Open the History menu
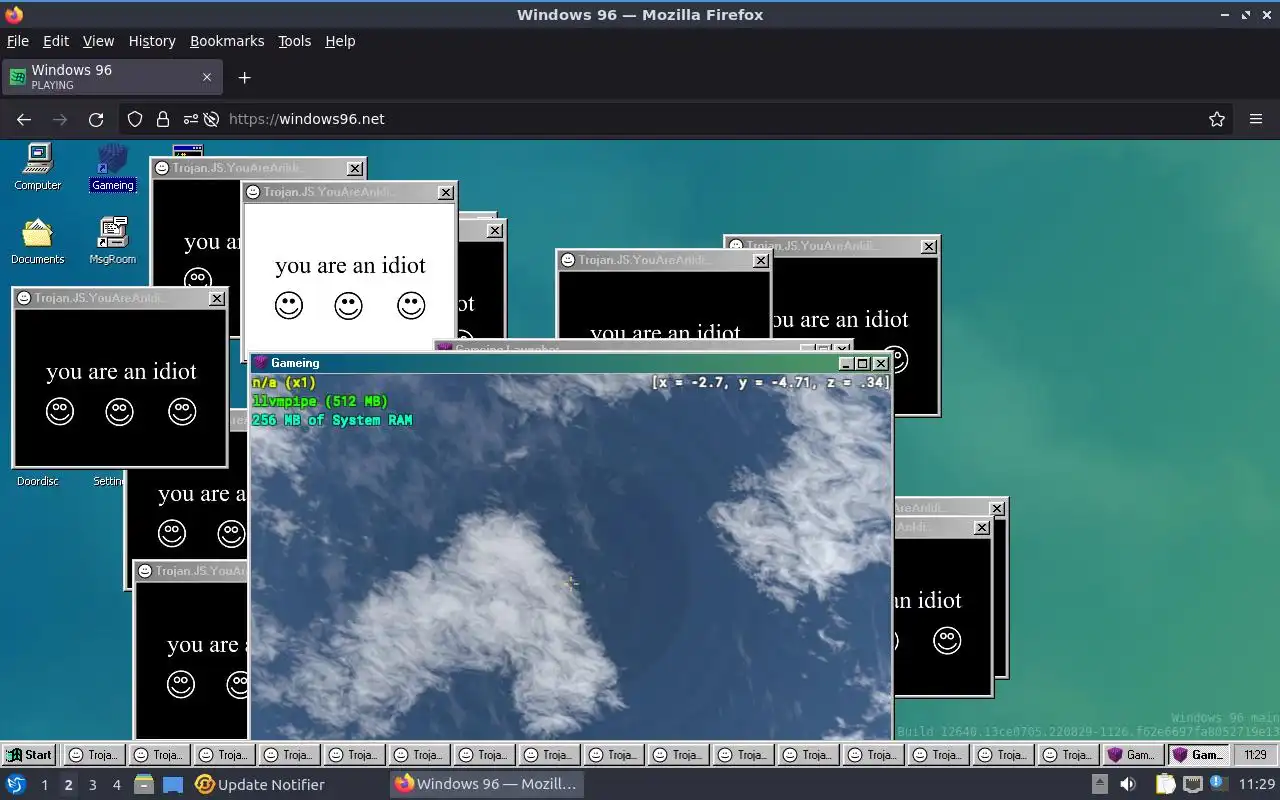1280x800 pixels. coord(152,41)
